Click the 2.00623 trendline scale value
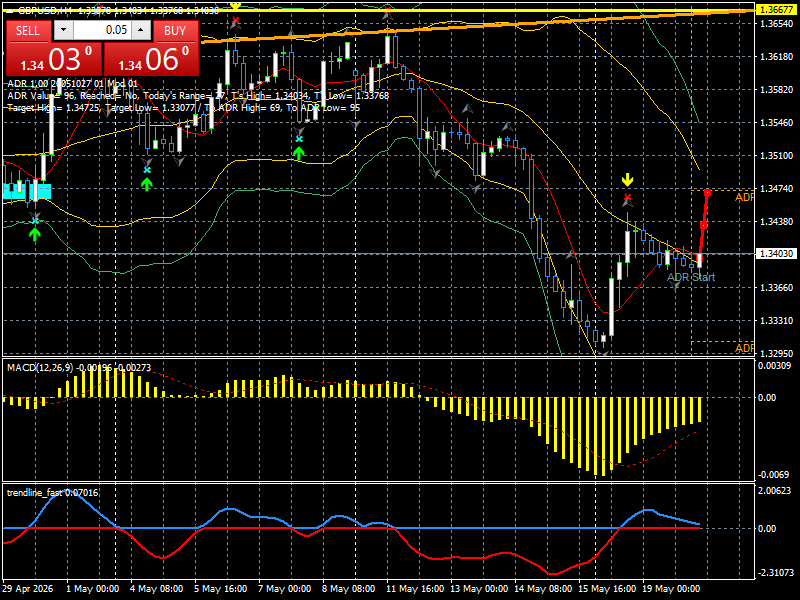This screenshot has width=800, height=600. 774,490
